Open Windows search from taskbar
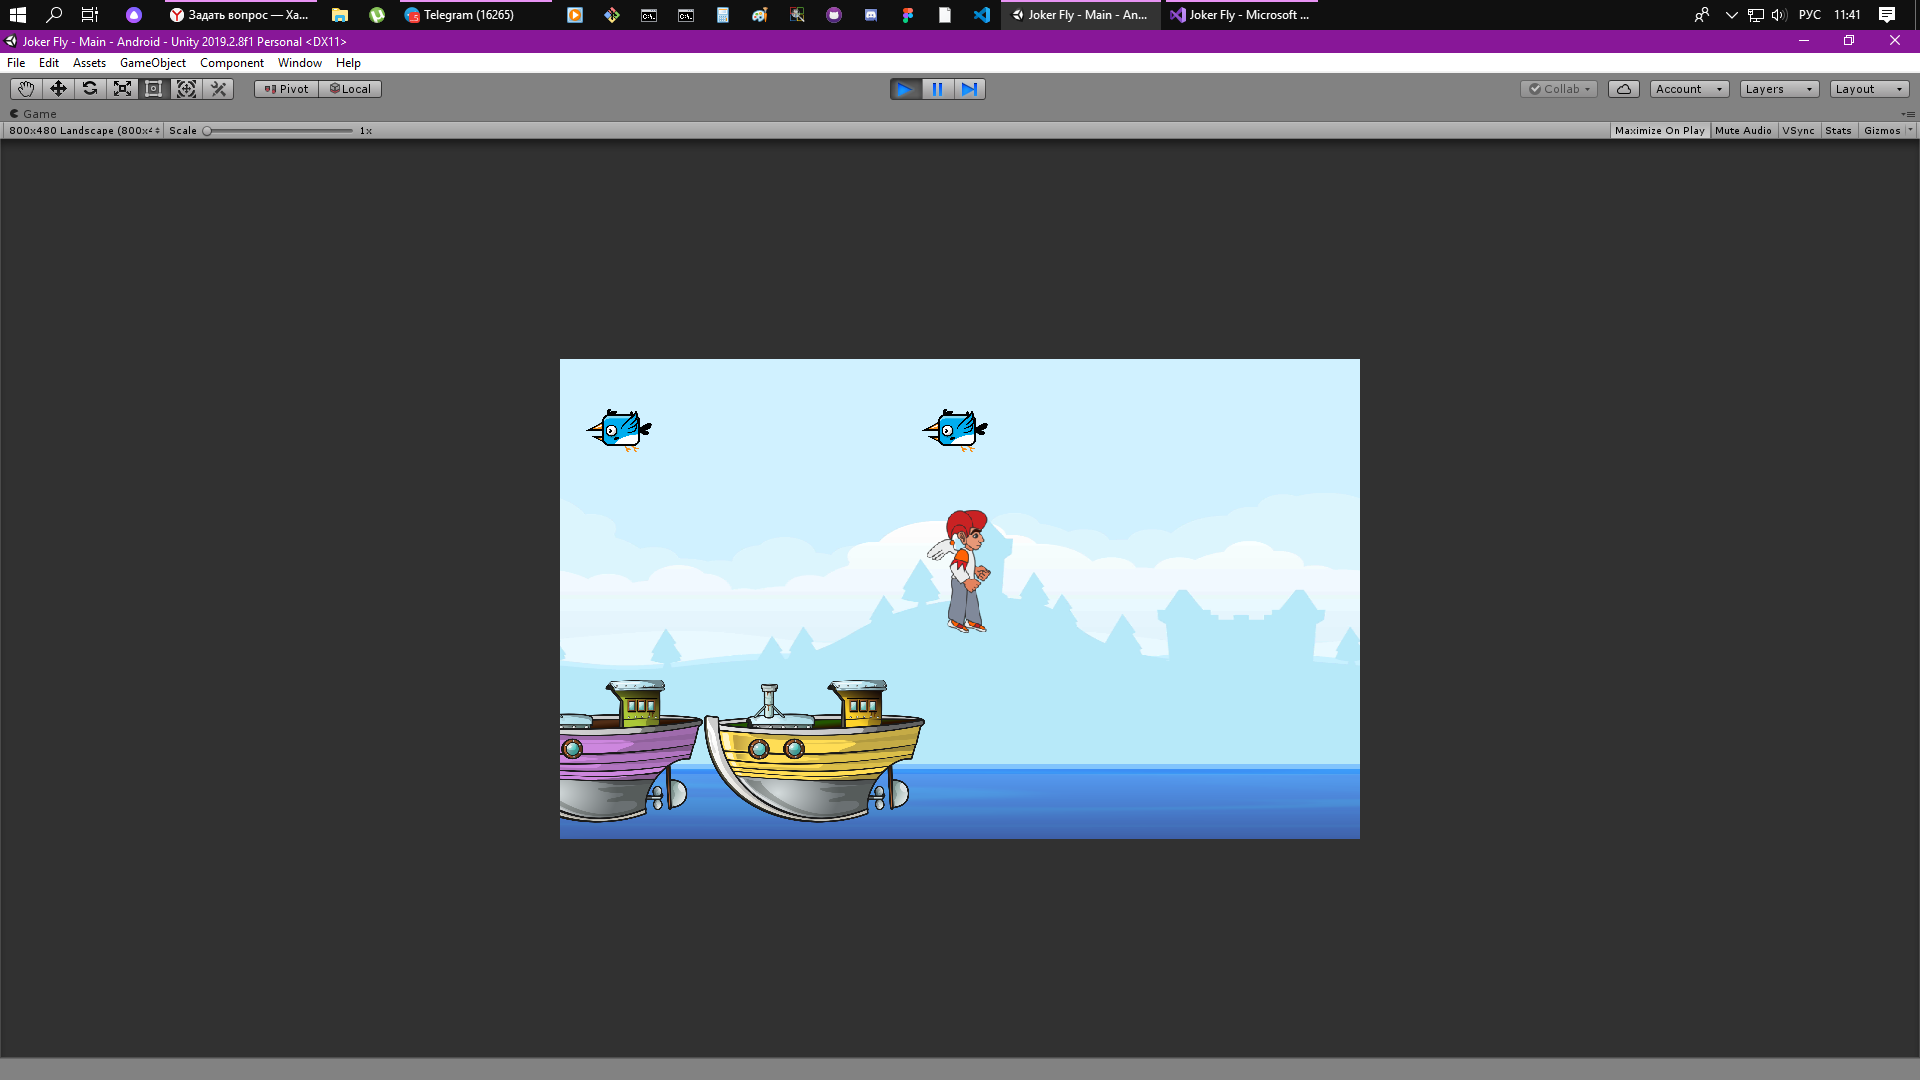 54,15
